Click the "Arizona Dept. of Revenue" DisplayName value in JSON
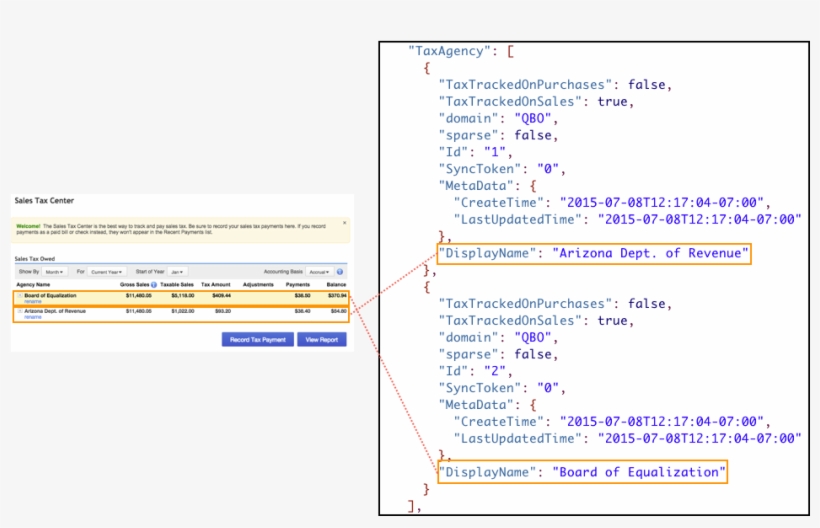The height and width of the screenshot is (528, 820). point(650,254)
